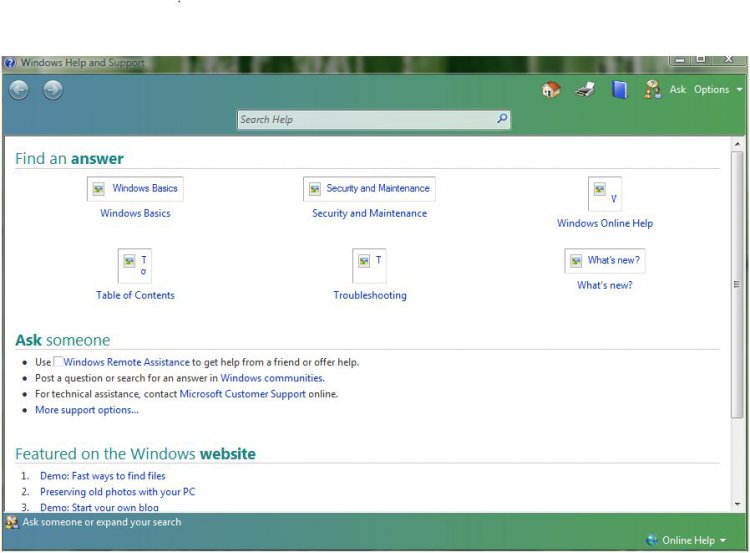
Task: Click the What's new? image icon
Action: coord(605,261)
